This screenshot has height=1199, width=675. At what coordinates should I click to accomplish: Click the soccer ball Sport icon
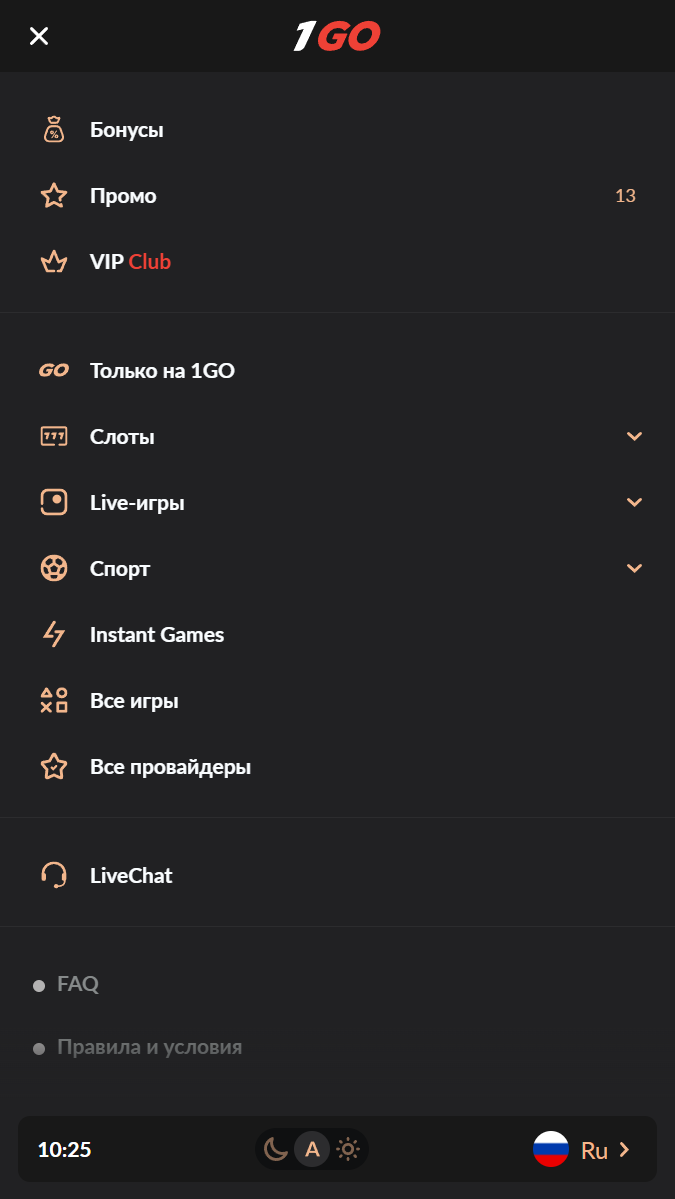click(x=54, y=569)
